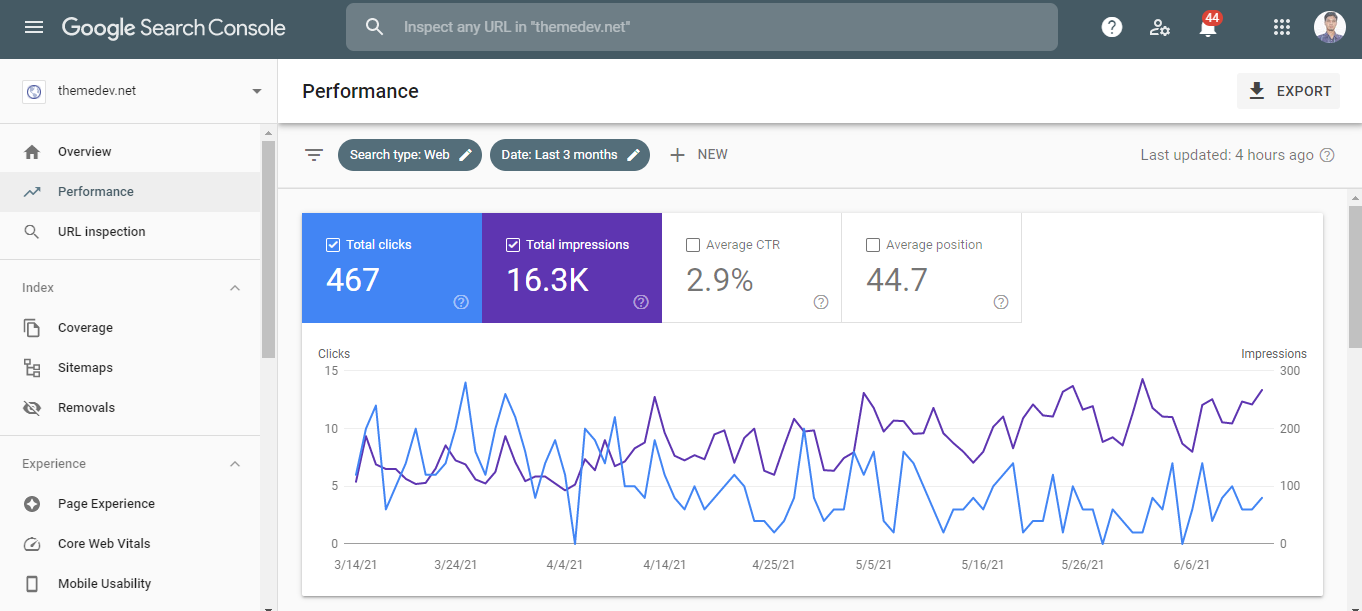Click inside the Inspect any URL field
This screenshot has height=611, width=1362.
pos(702,27)
